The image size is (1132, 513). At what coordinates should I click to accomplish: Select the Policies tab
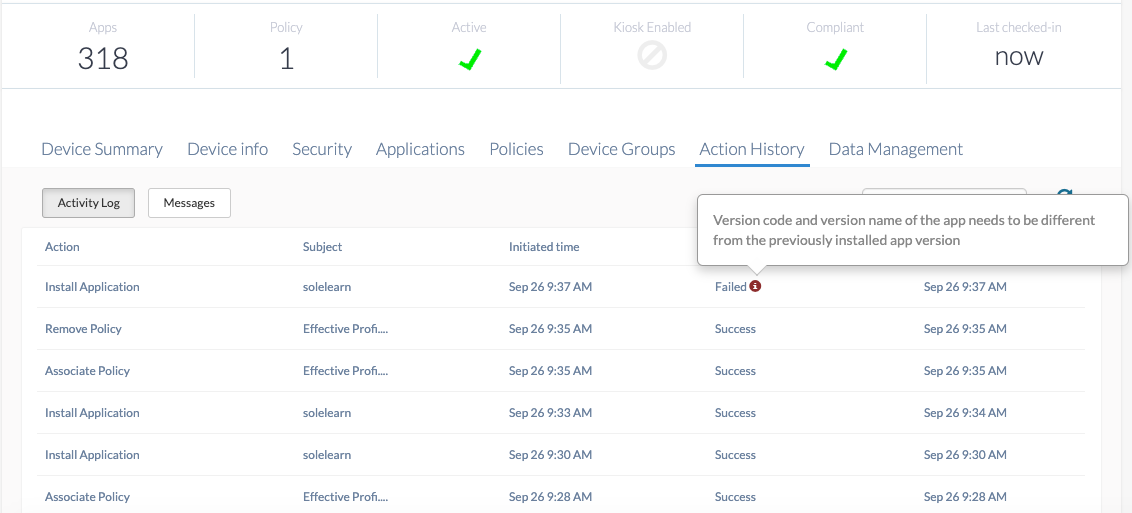pyautogui.click(x=516, y=149)
